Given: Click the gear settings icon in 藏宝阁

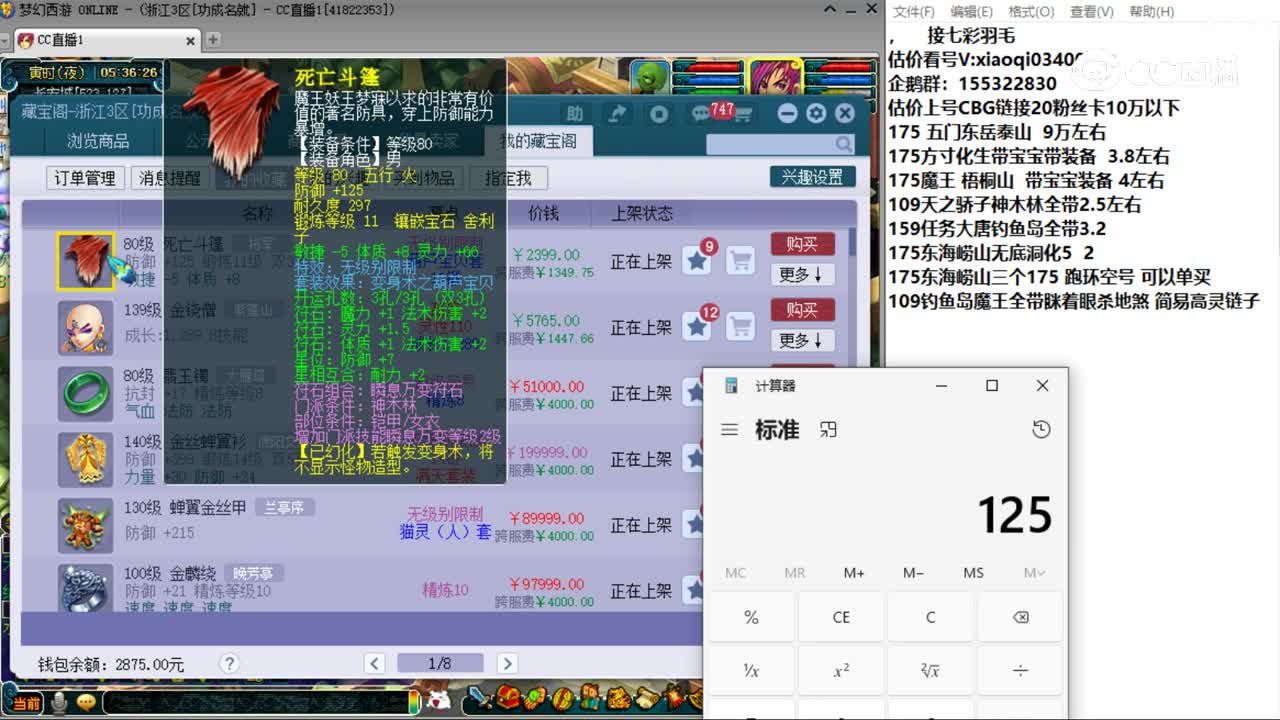Looking at the screenshot, I should click(x=816, y=113).
